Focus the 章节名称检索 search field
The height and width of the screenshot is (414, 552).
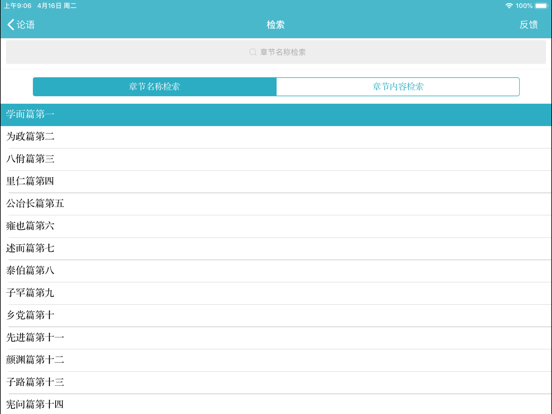click(276, 52)
